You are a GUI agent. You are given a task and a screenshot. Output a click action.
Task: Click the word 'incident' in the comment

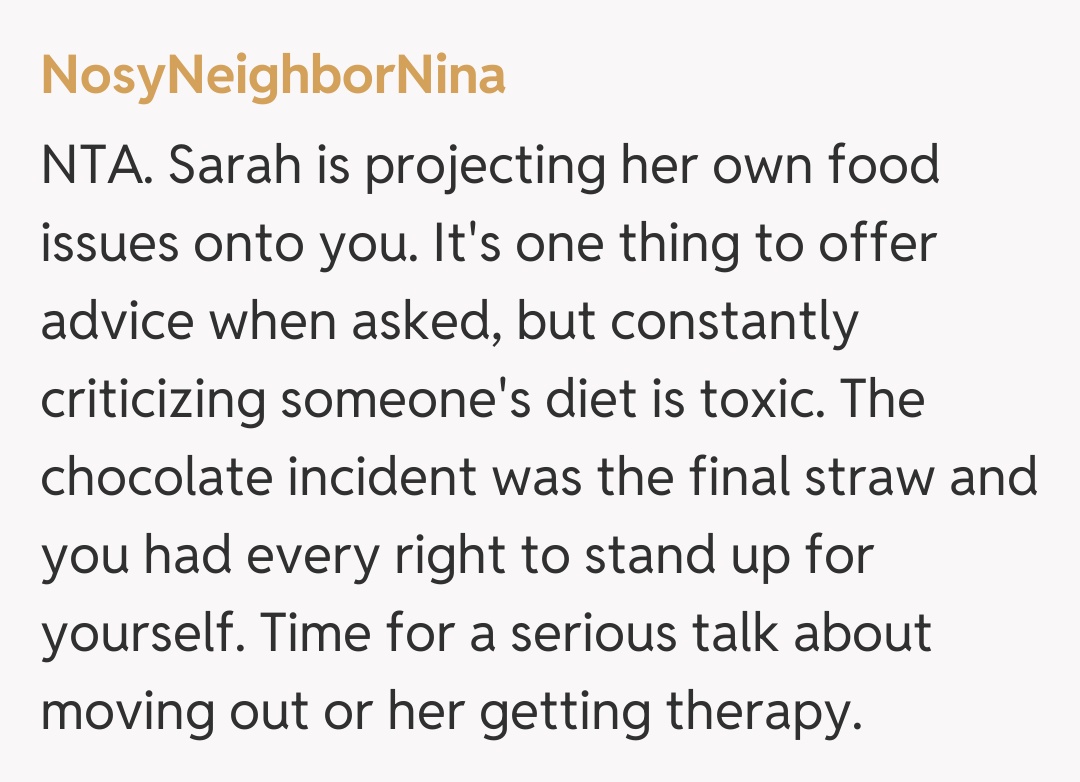382,478
